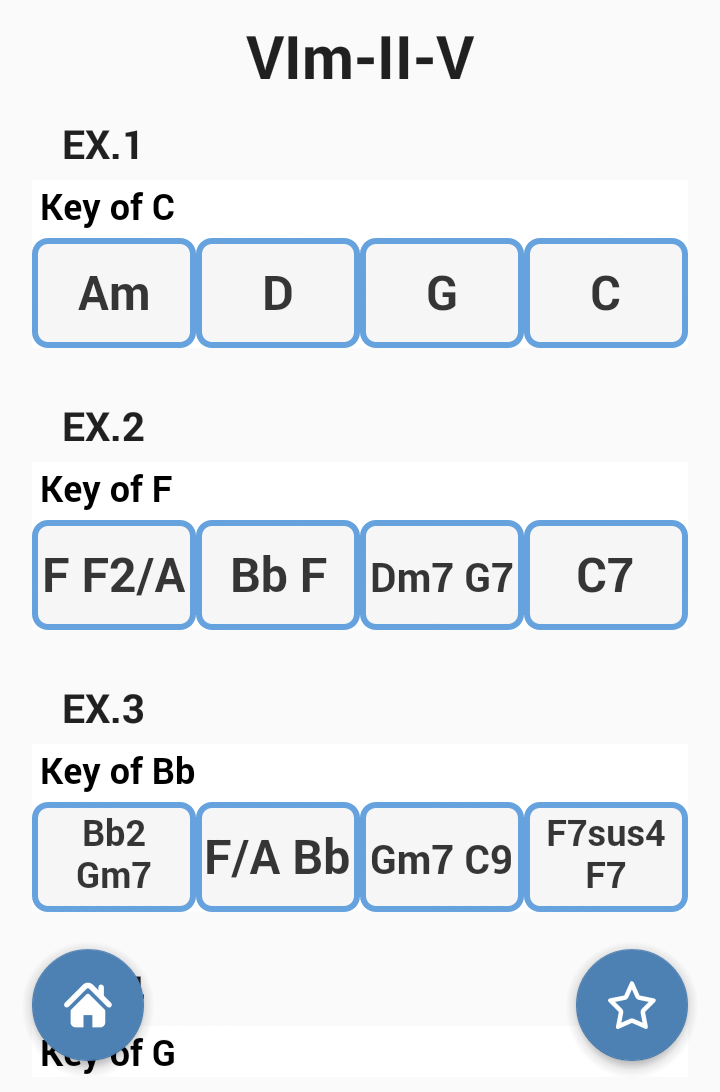Select the Bb F chord box
Screen dimensions: 720x1092
pos(278,576)
